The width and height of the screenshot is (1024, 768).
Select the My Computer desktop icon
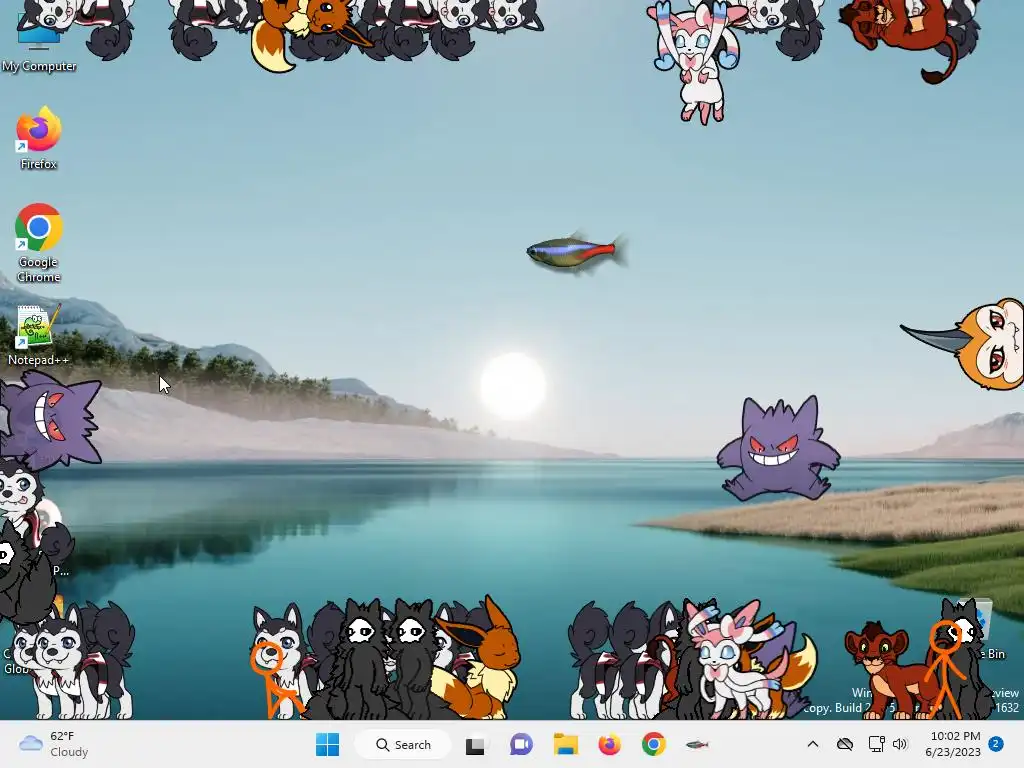tap(39, 40)
